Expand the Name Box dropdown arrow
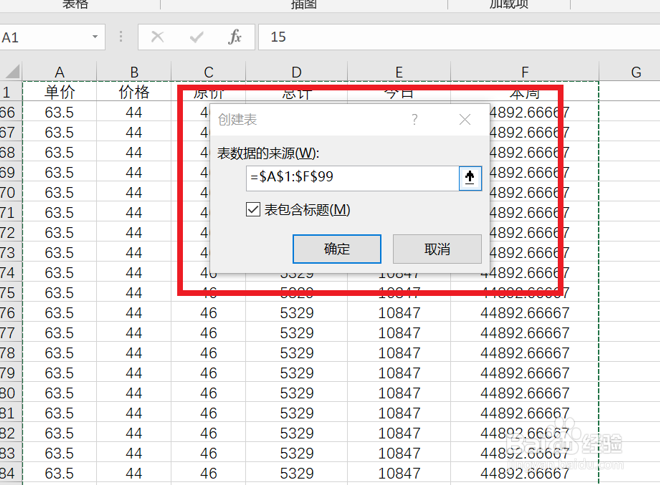Screen dimensions: 660x487 (x=95, y=37)
